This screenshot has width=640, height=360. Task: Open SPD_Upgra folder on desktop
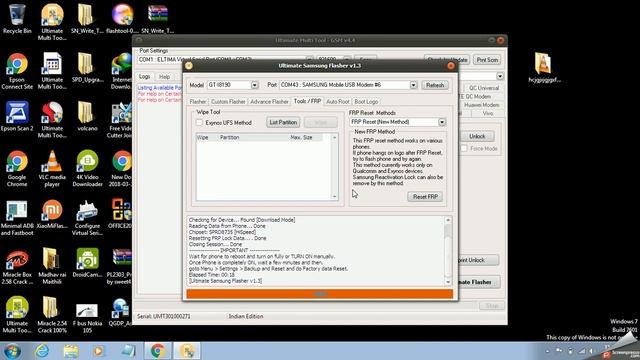87,67
